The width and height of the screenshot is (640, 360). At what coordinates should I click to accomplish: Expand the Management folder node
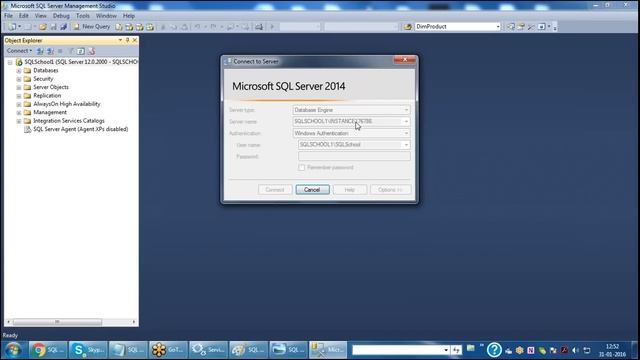pyautogui.click(x=19, y=113)
